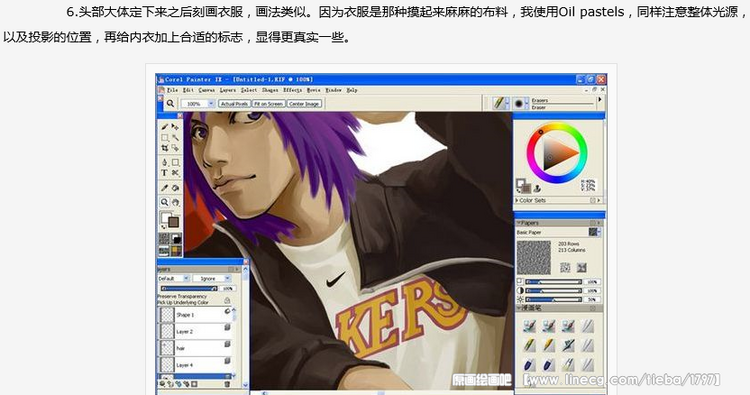Open the property bar flyout arrow

point(599,100)
